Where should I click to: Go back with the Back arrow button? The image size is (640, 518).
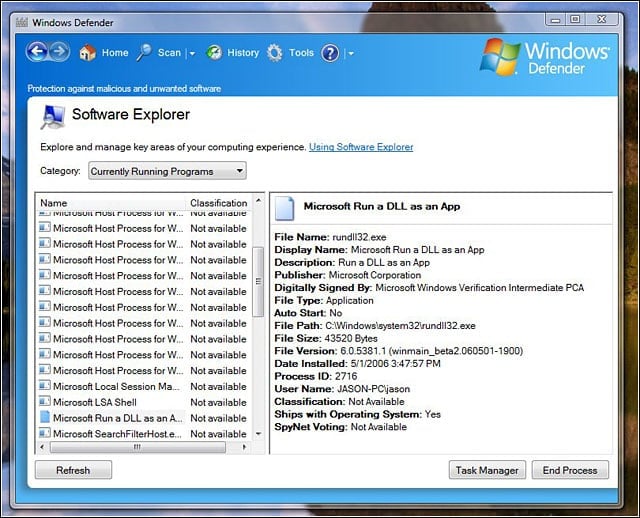(x=37, y=52)
